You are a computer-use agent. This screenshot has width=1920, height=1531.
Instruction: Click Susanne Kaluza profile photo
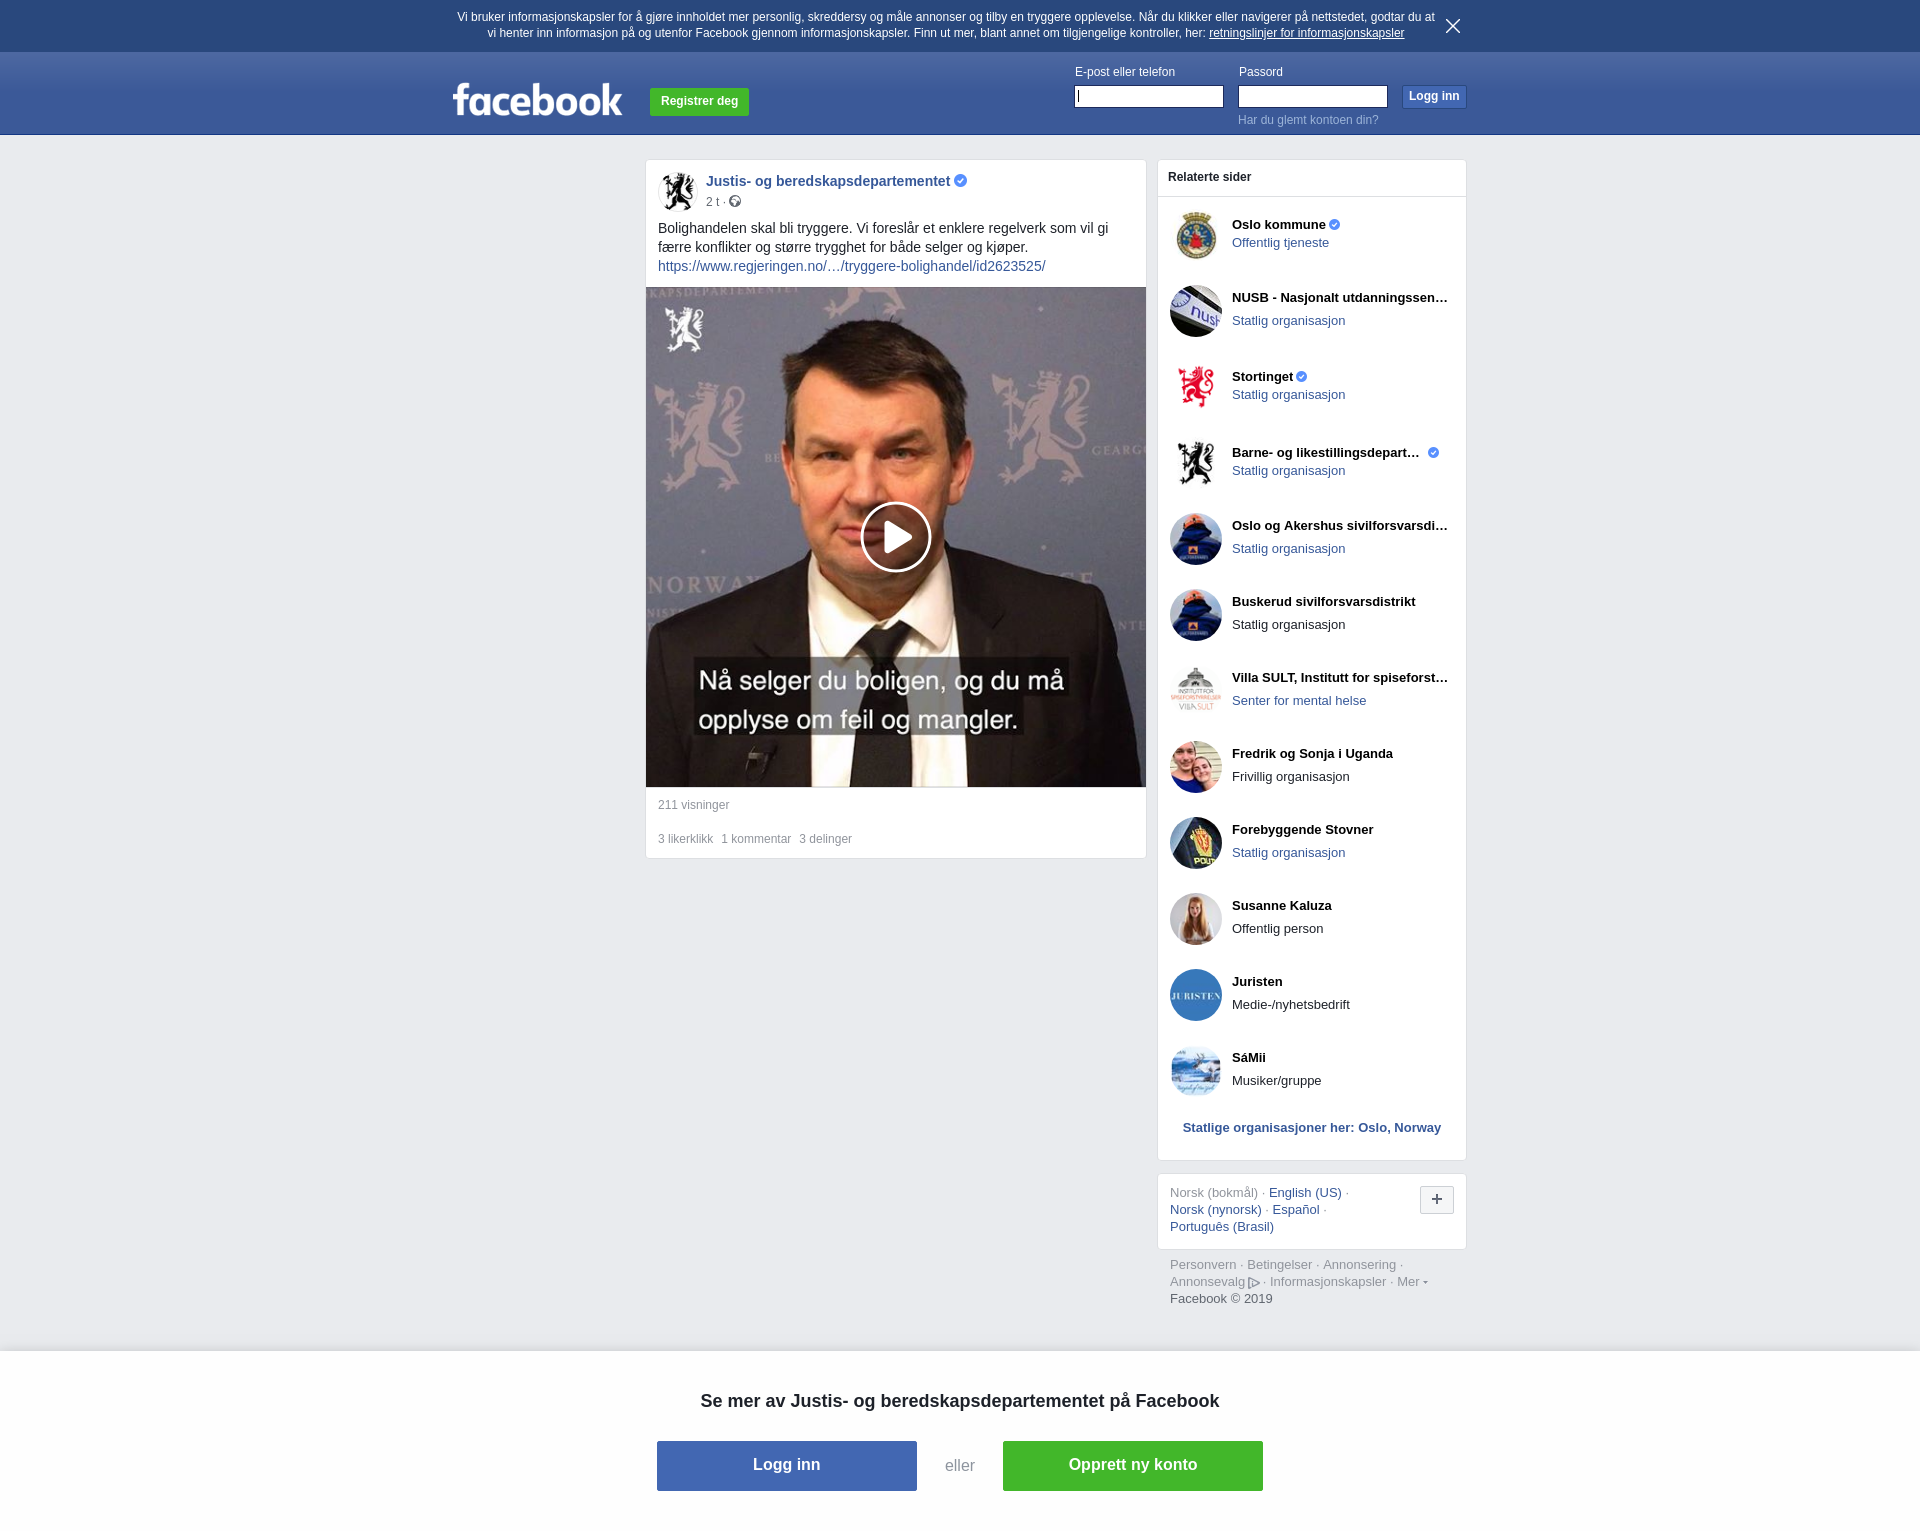[1196, 919]
